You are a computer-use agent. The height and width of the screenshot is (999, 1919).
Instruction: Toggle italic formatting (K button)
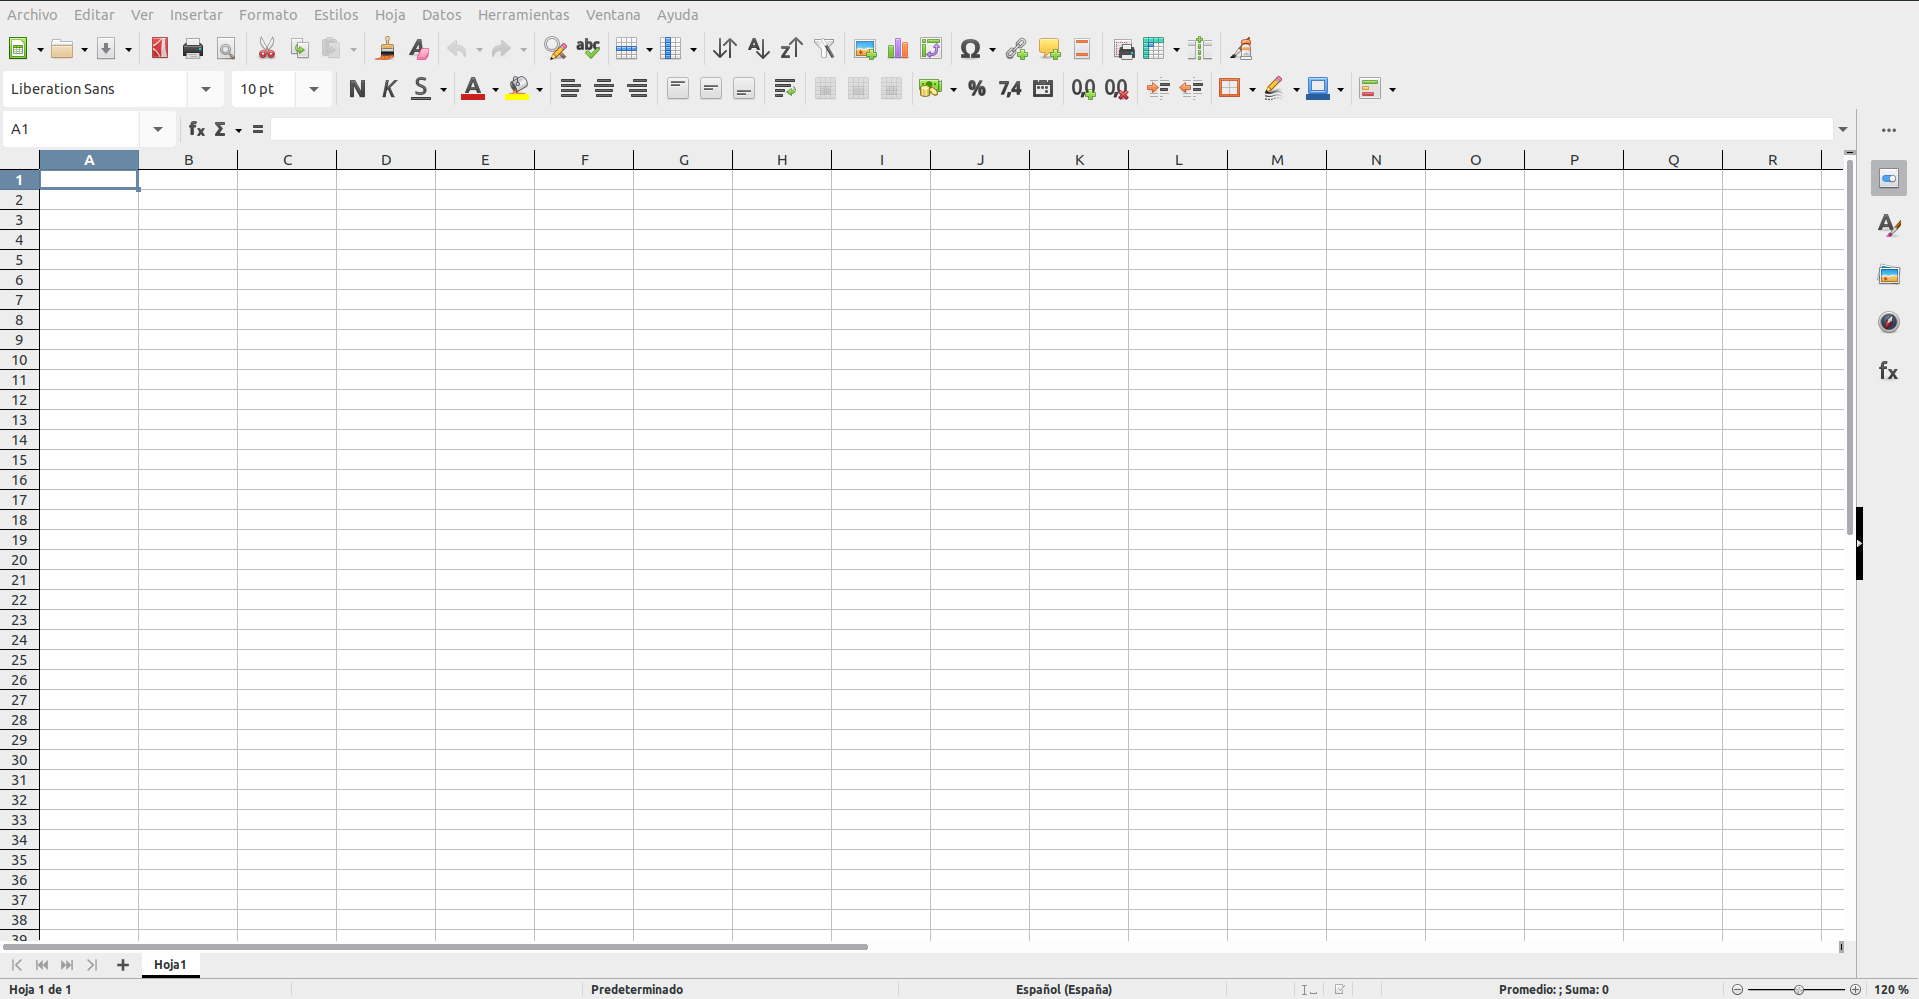click(x=389, y=89)
